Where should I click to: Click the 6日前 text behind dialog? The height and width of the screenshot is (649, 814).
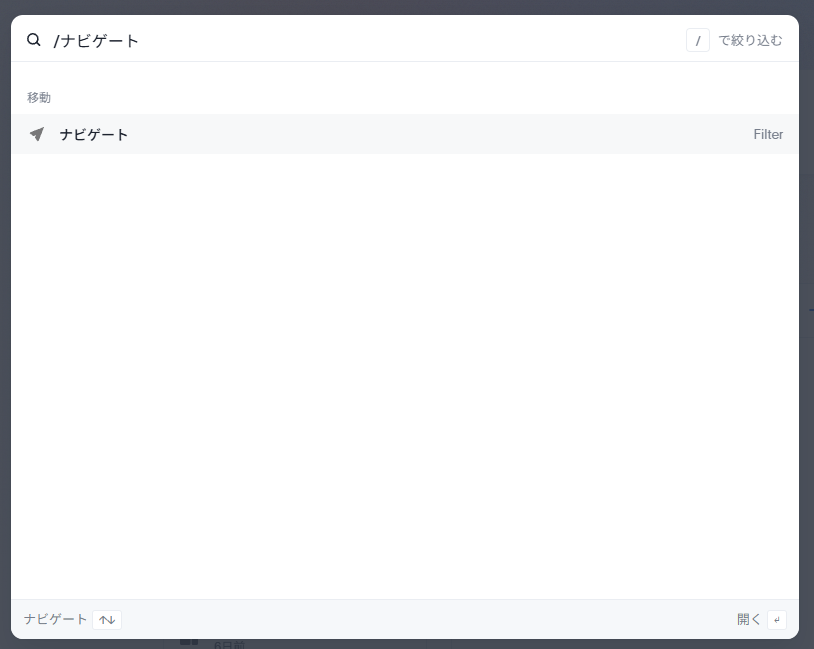pos(229,644)
